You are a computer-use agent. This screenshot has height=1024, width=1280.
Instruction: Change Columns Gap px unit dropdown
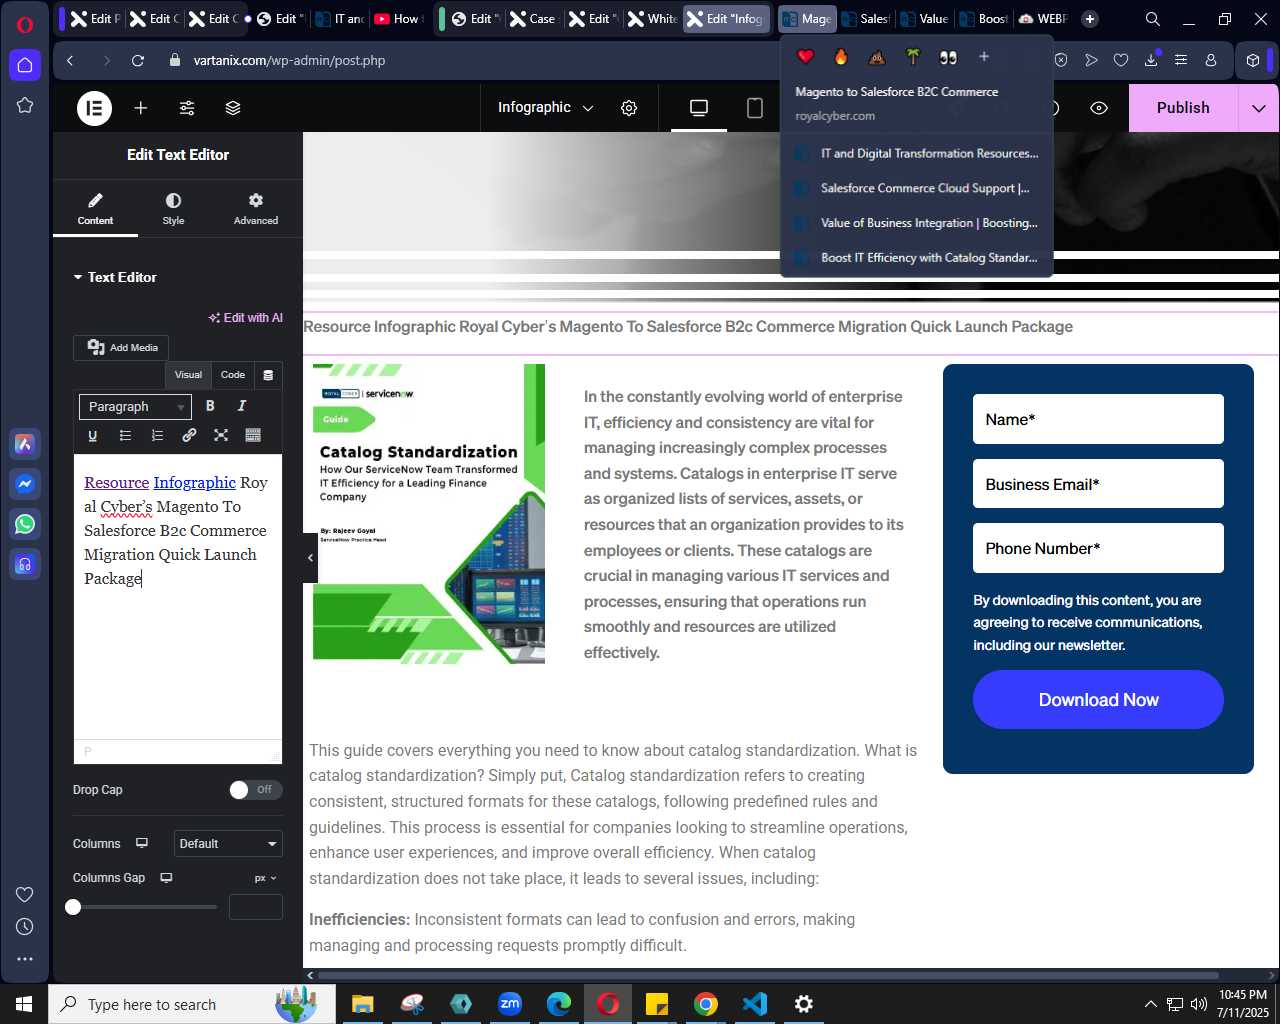(266, 878)
